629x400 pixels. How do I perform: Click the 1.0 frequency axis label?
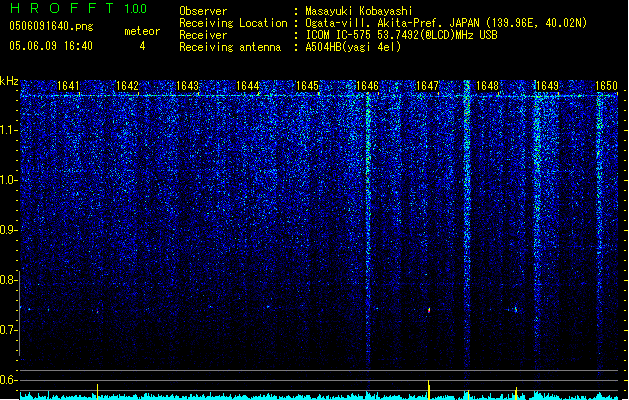(x=9, y=180)
